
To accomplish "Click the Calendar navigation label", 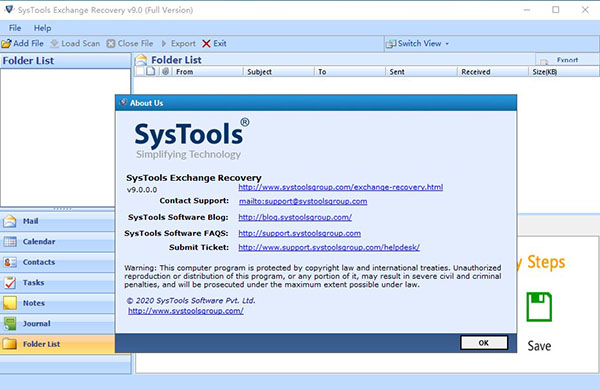I will pos(39,242).
